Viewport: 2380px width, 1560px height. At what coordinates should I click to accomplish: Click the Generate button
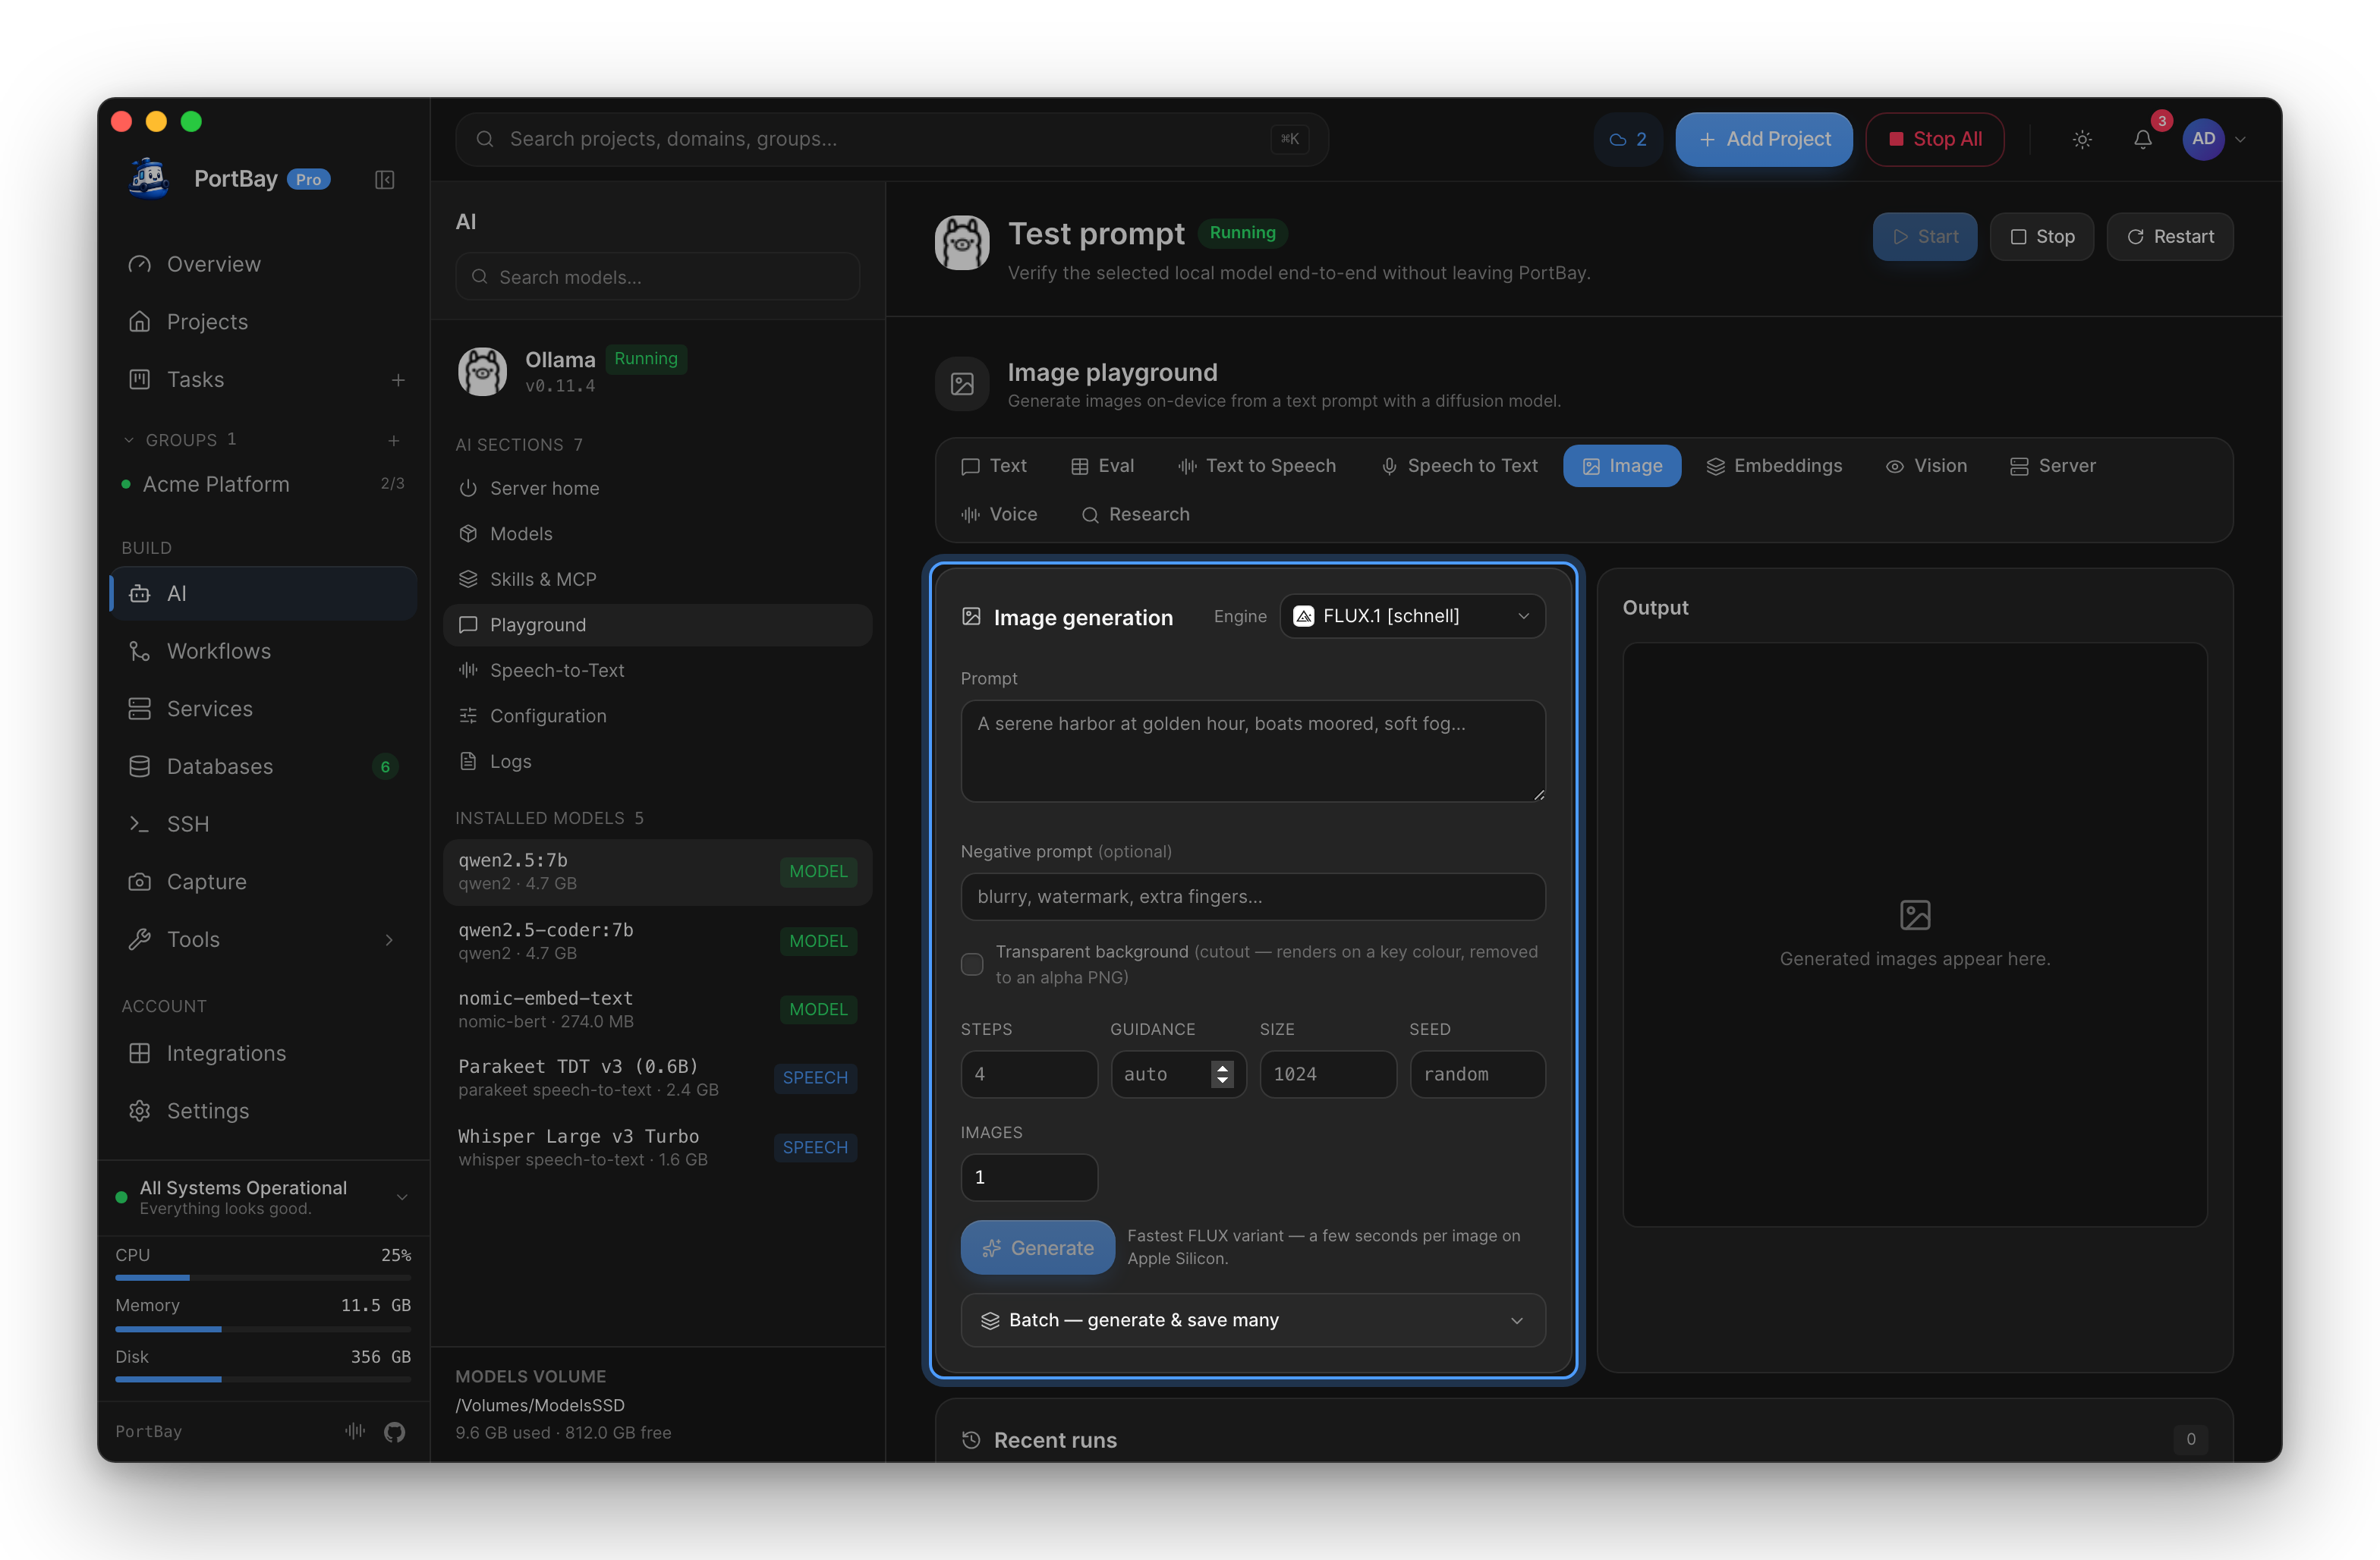pyautogui.click(x=1037, y=1248)
